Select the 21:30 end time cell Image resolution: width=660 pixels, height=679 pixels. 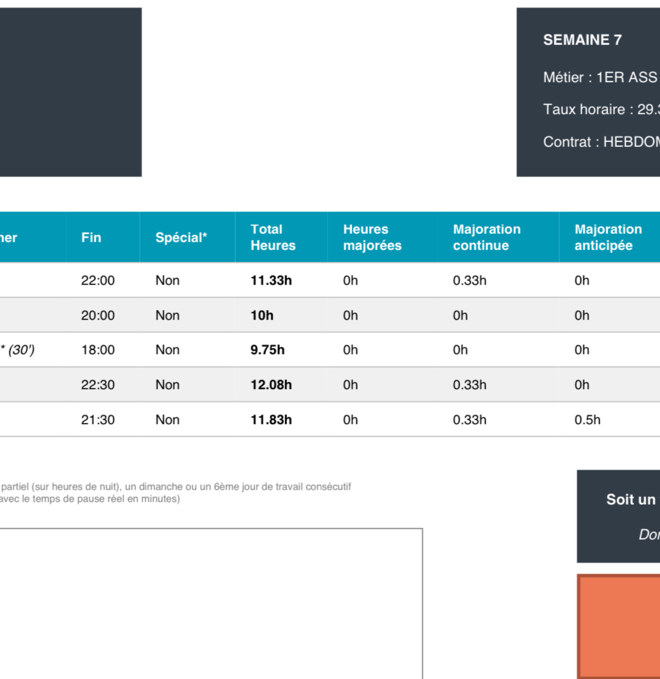click(98, 420)
